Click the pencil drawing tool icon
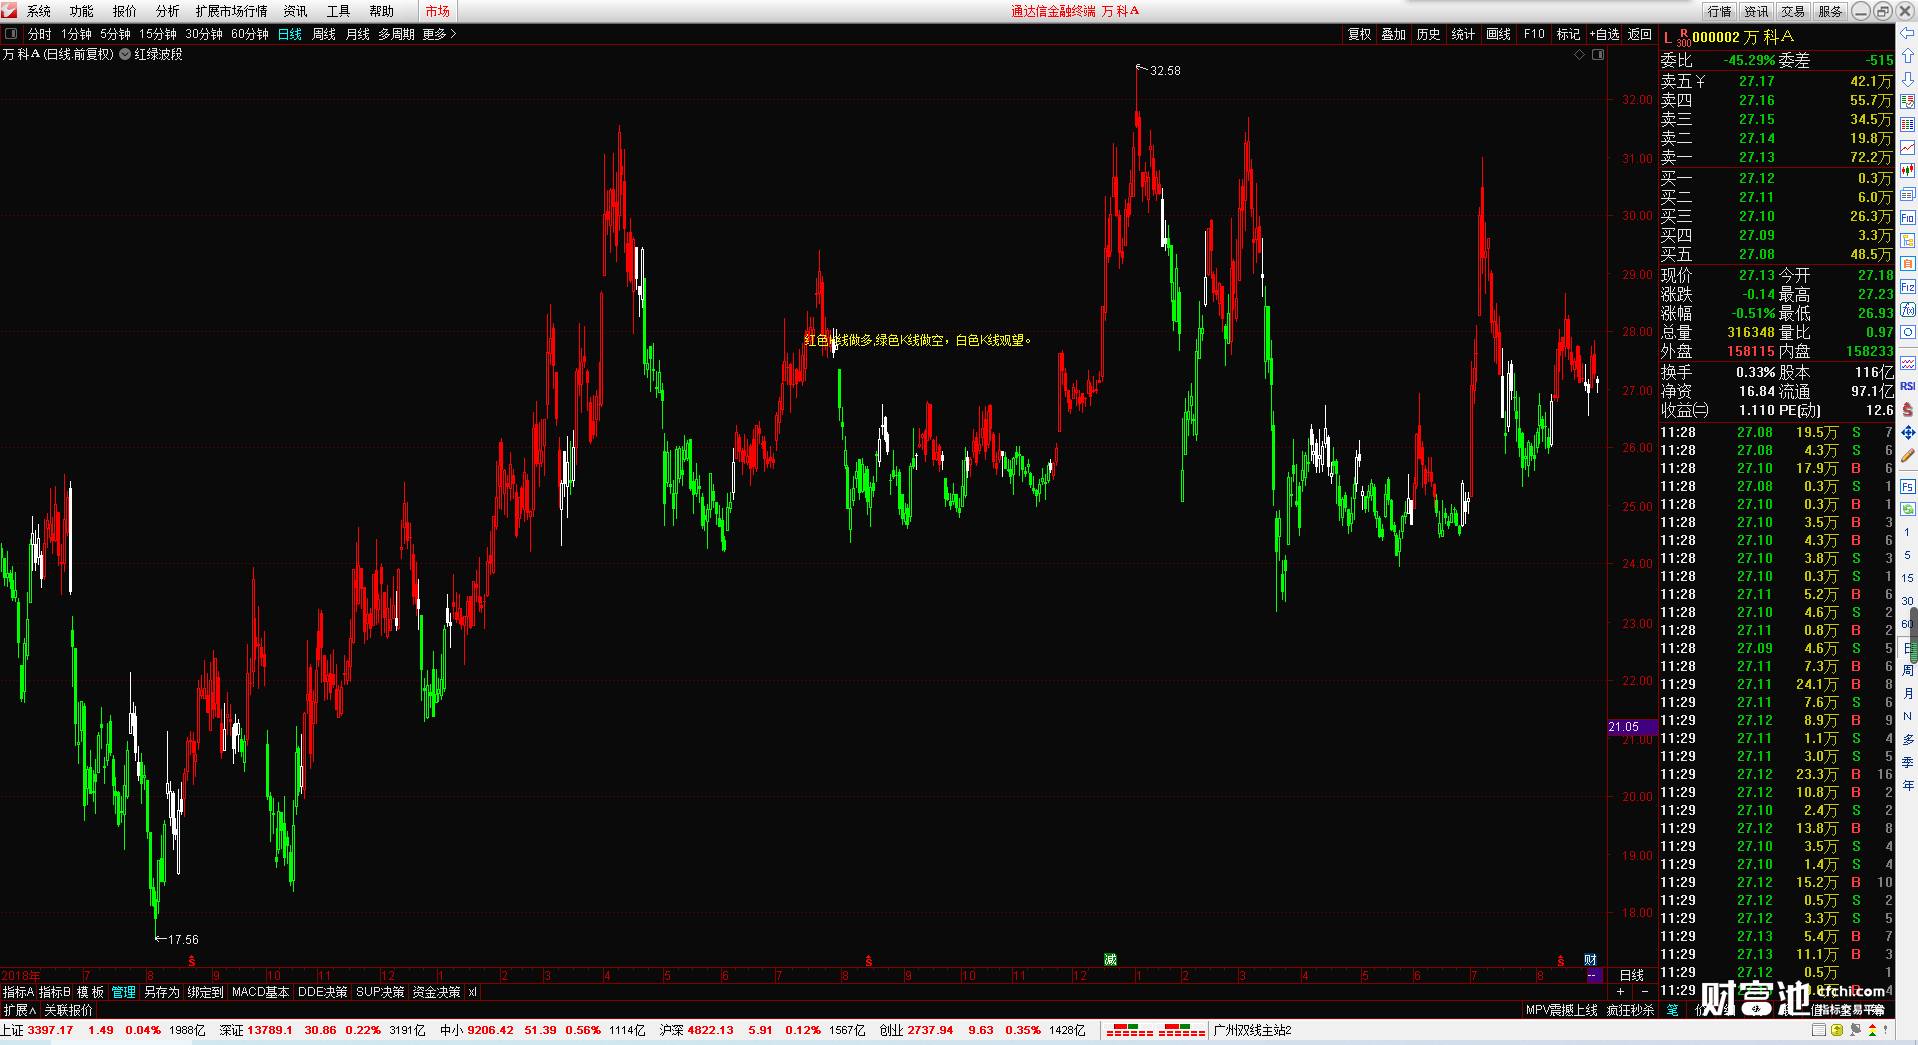 click(x=1908, y=455)
